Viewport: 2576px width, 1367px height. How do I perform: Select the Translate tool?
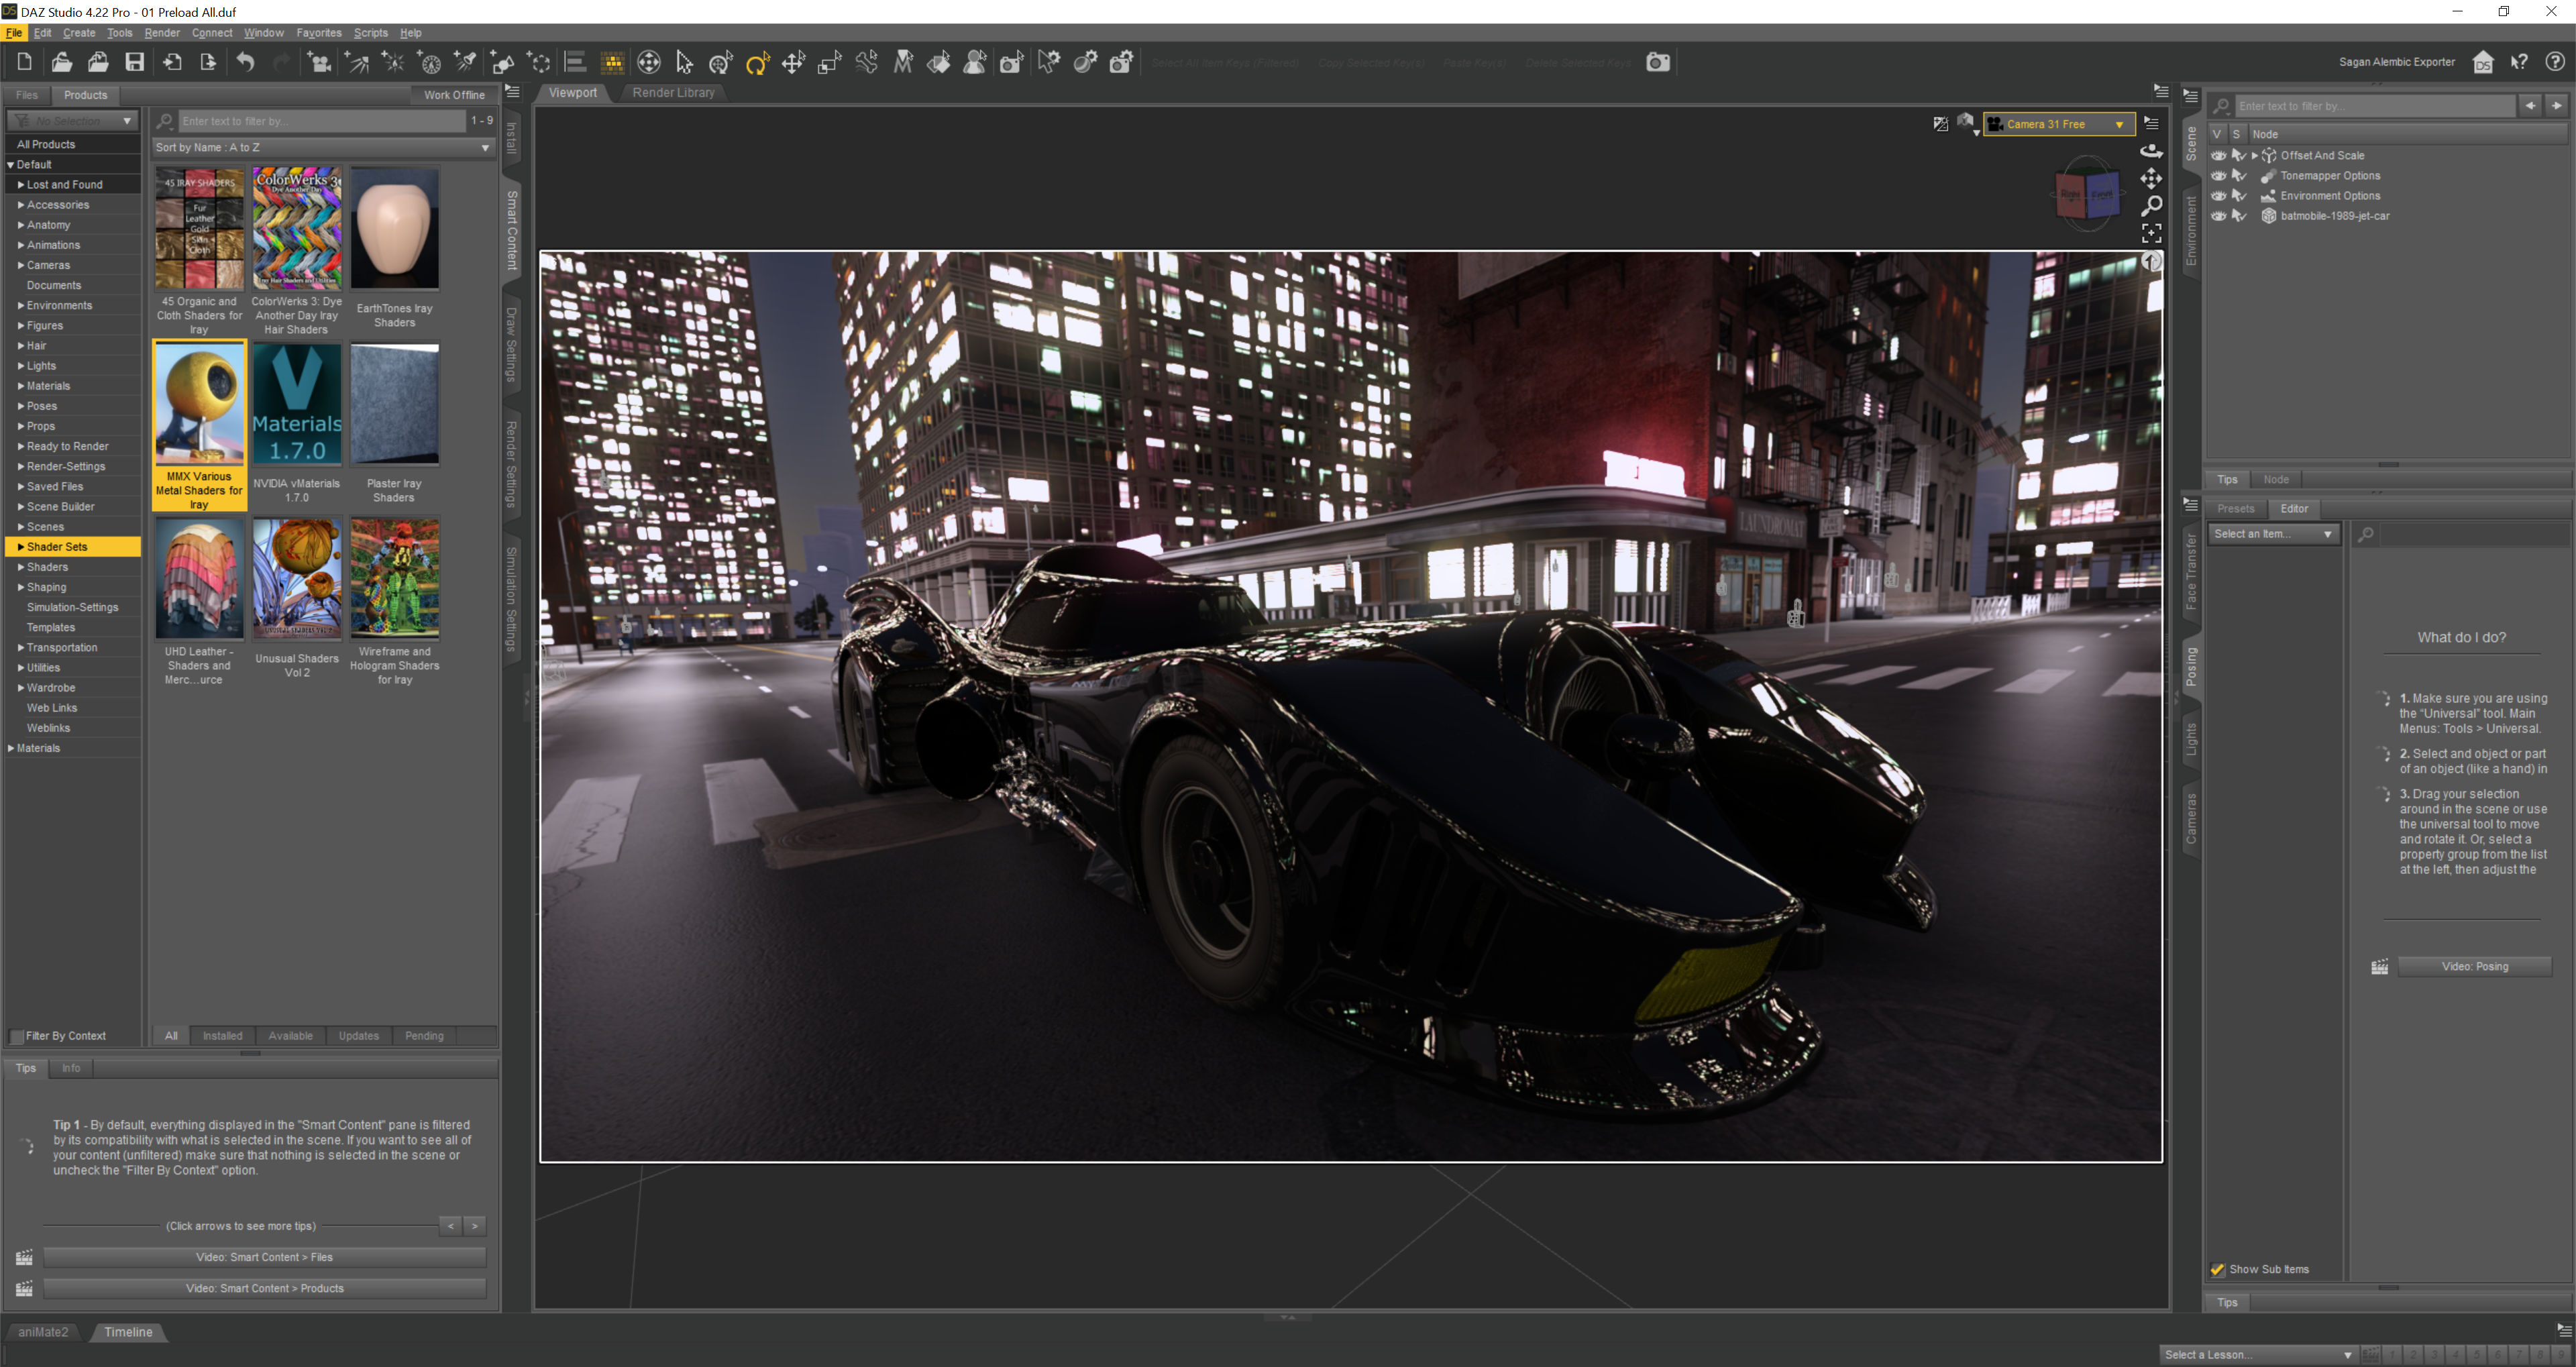[793, 62]
